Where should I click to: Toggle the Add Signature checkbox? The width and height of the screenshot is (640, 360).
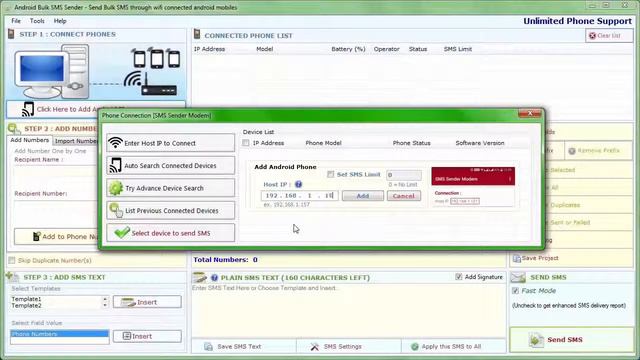coord(458,277)
